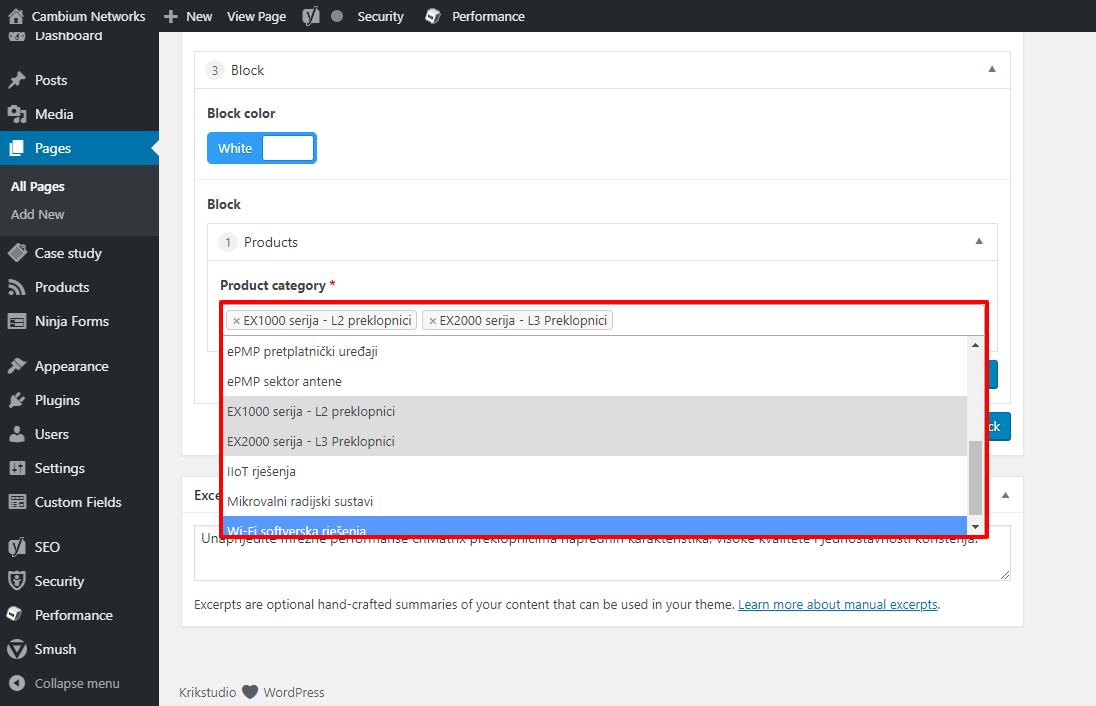The image size is (1096, 706).
Task: Open Security menu in the top admin bar
Action: coord(380,16)
